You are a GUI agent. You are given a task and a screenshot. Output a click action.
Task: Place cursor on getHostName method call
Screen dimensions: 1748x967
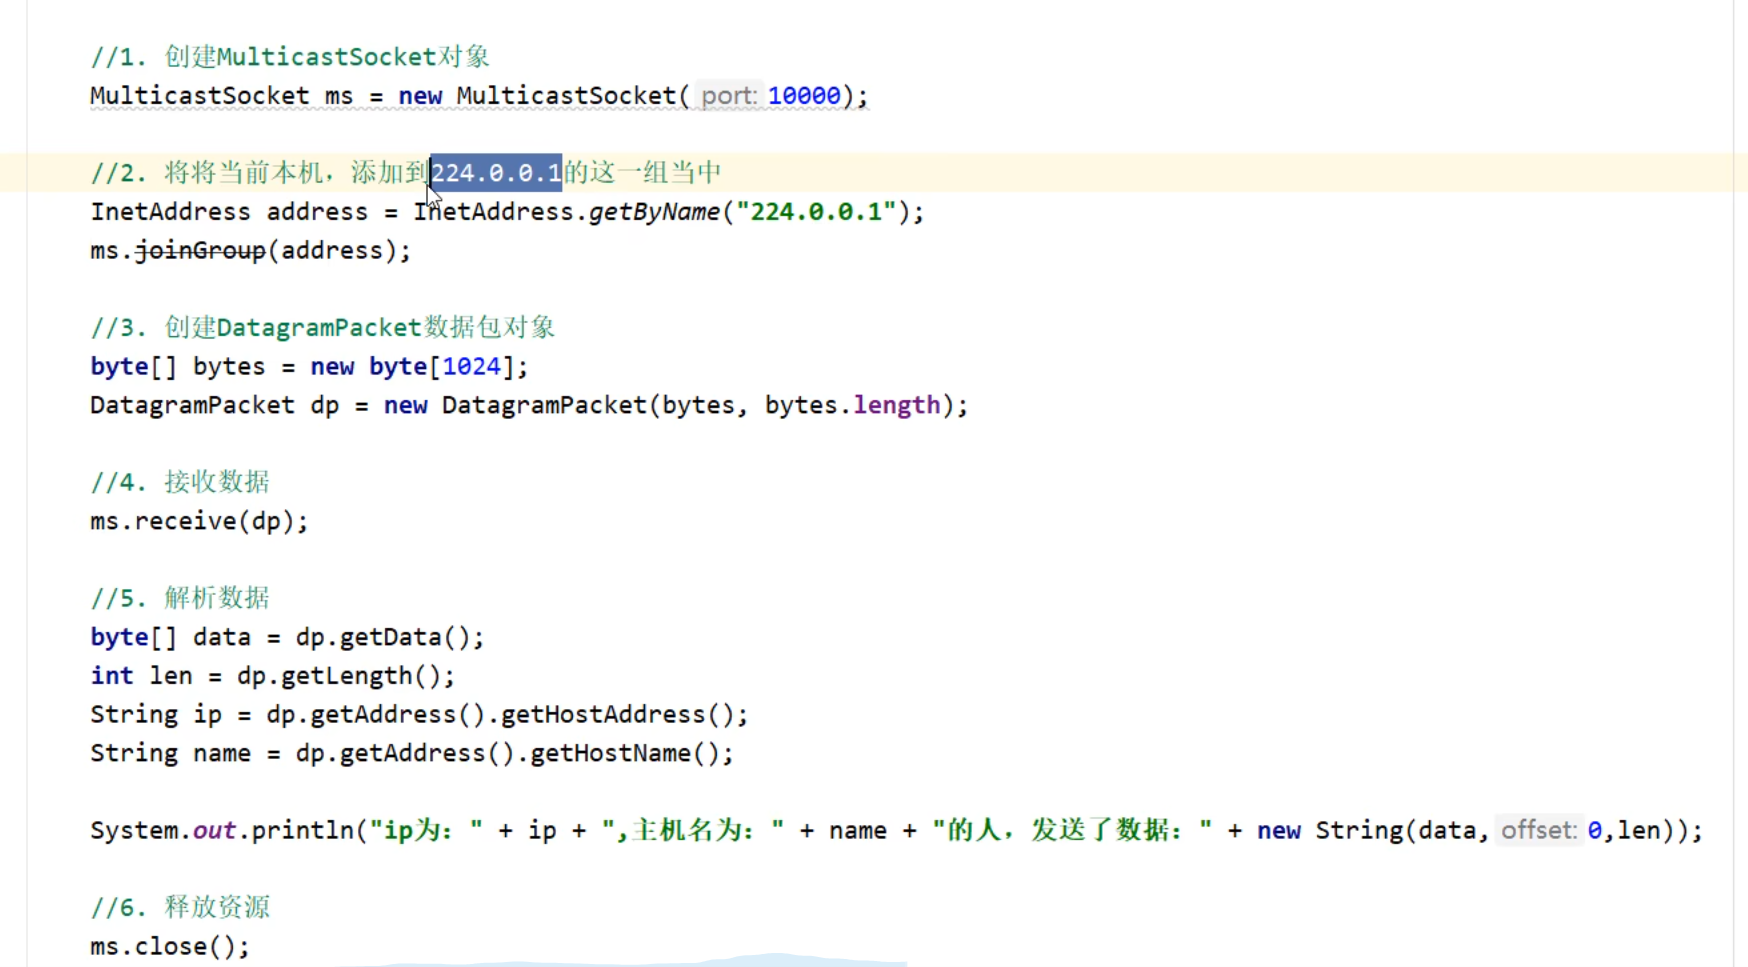[x=610, y=754]
